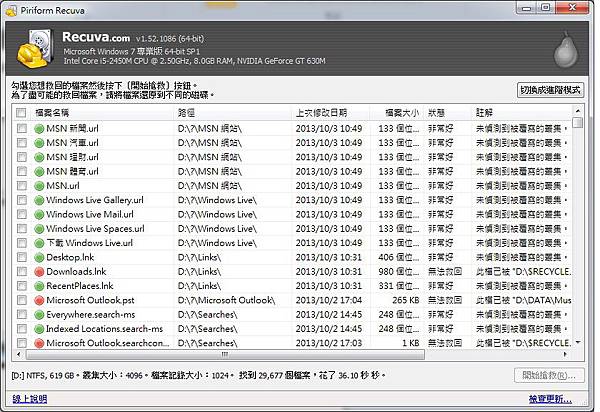600x412 pixels.
Task: Click the status icon for Windows Live Mail.url
Action: (x=39, y=215)
